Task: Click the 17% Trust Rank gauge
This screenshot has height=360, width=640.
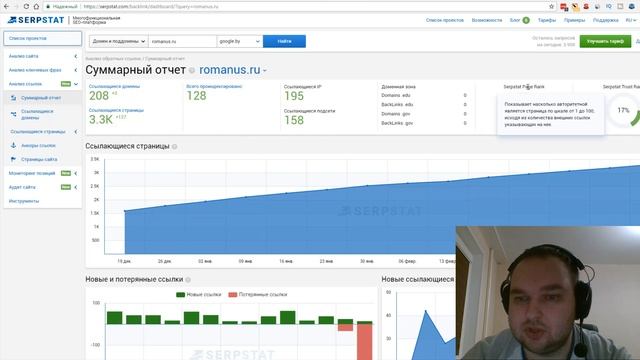Action: pos(623,111)
